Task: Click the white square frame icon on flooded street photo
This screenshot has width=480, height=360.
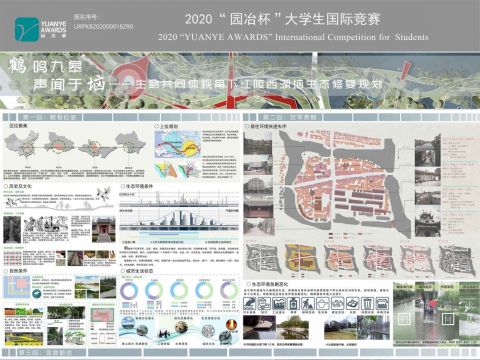Action: click(x=448, y=319)
